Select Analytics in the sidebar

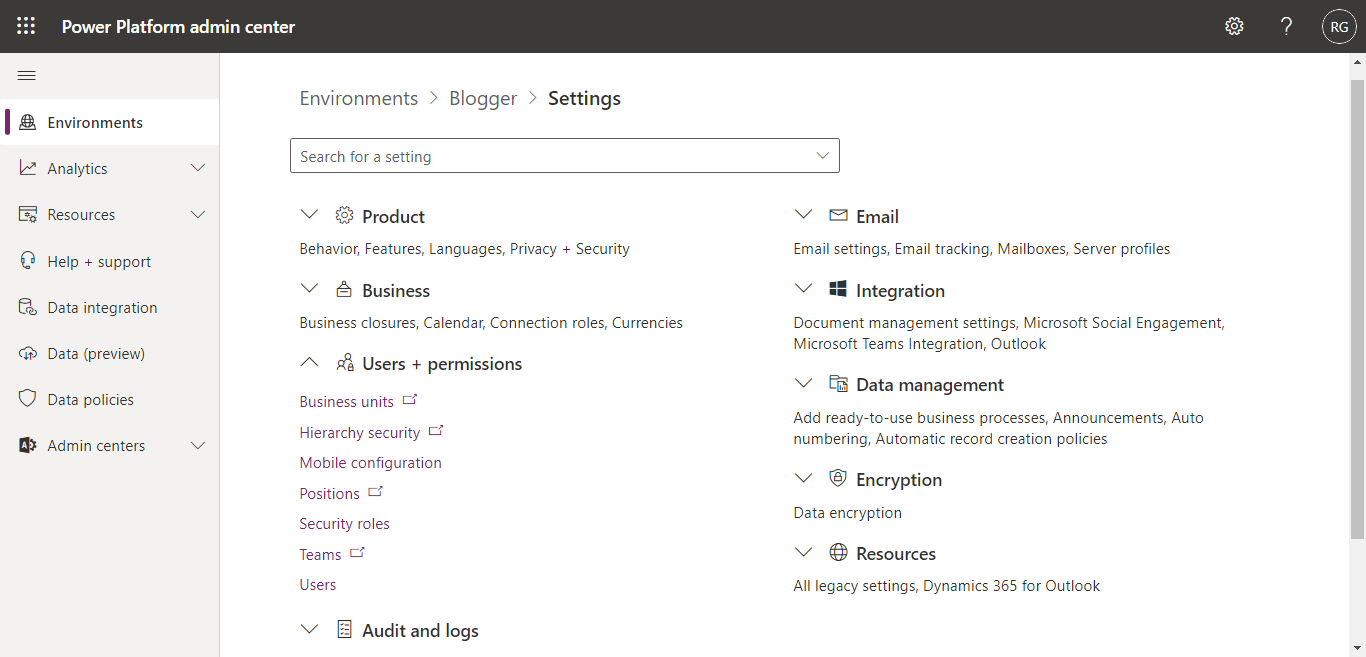tap(110, 168)
